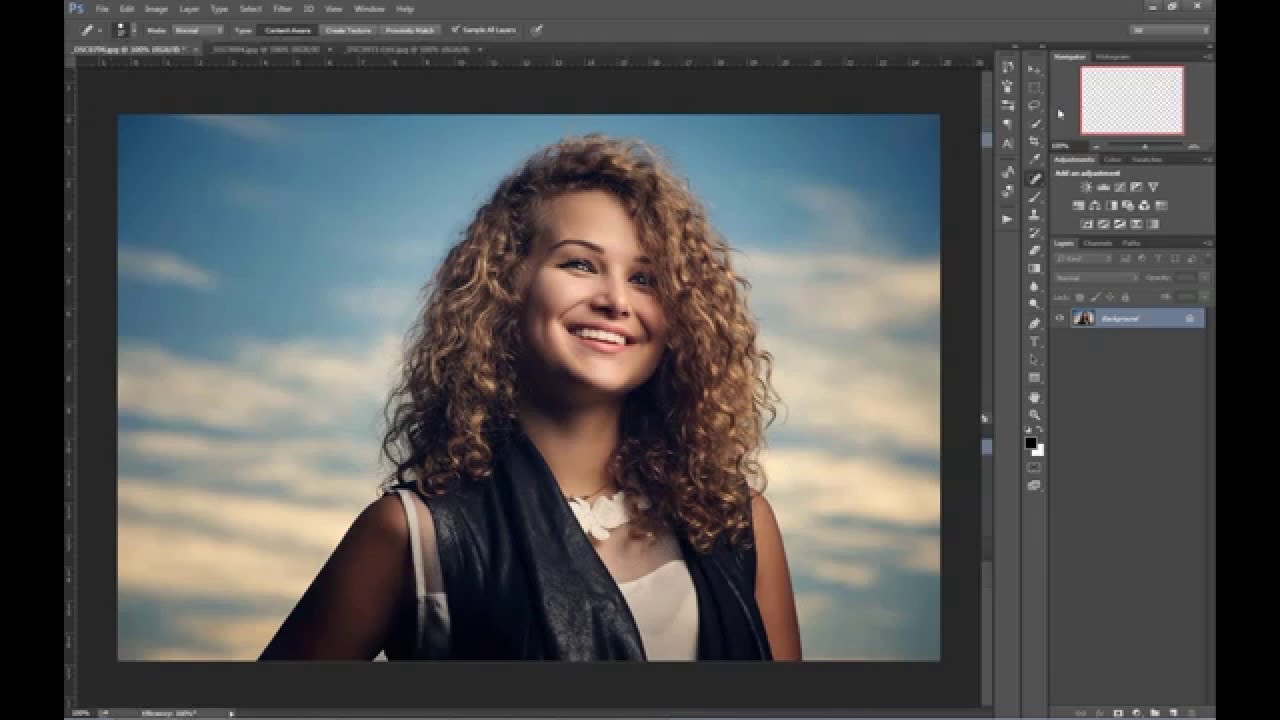Choose Create Texture healing type
The width and height of the screenshot is (1280, 720).
348,30
